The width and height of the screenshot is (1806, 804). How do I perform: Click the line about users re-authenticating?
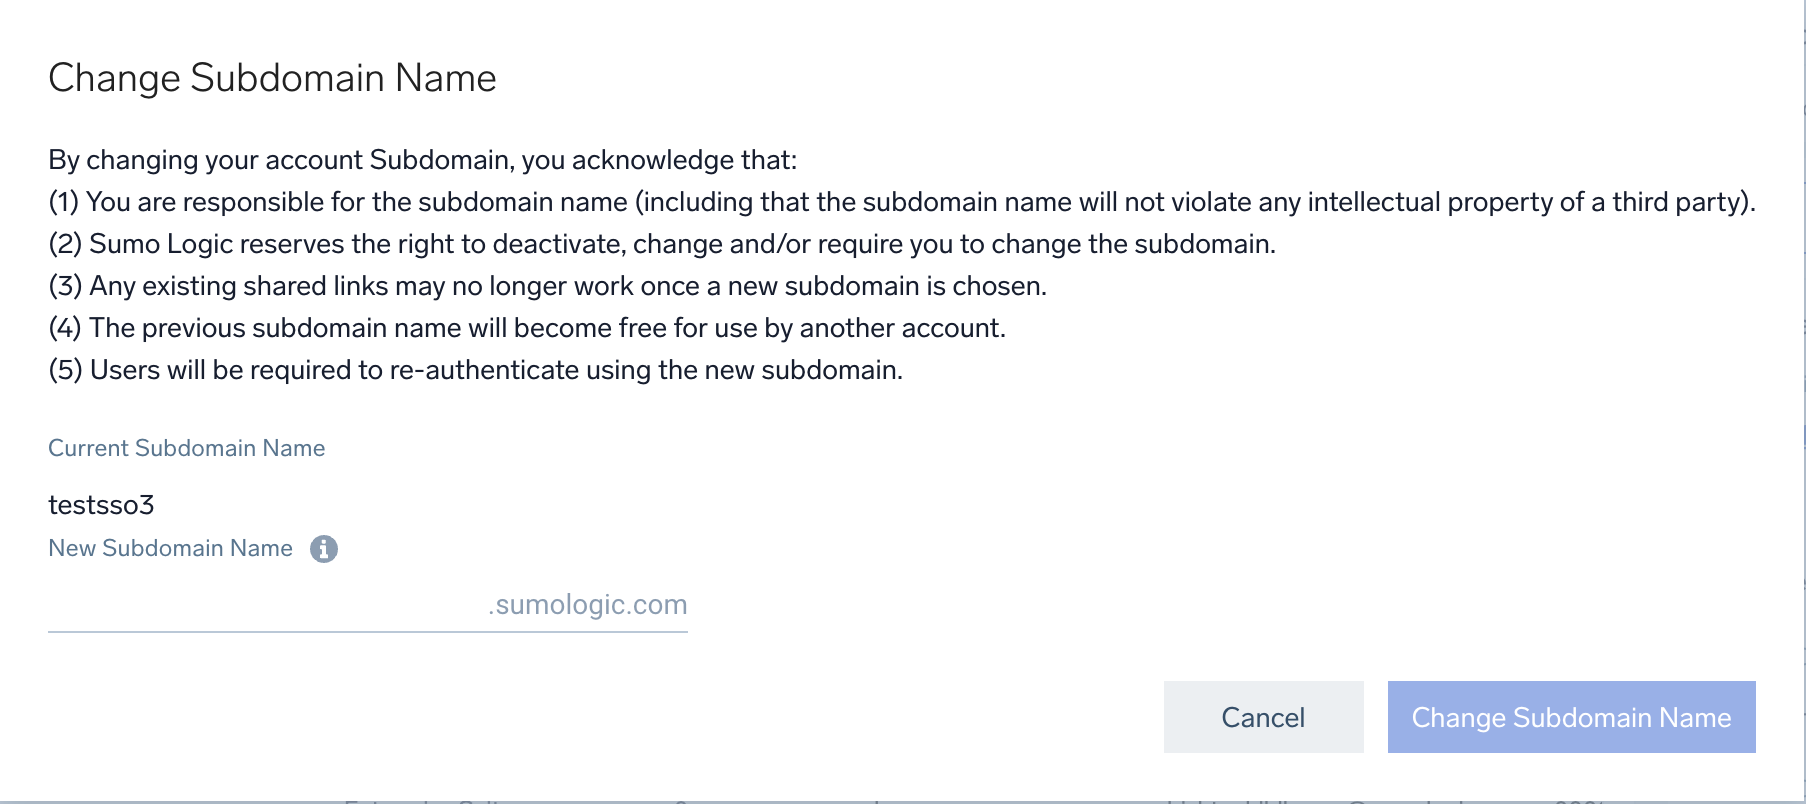[475, 370]
